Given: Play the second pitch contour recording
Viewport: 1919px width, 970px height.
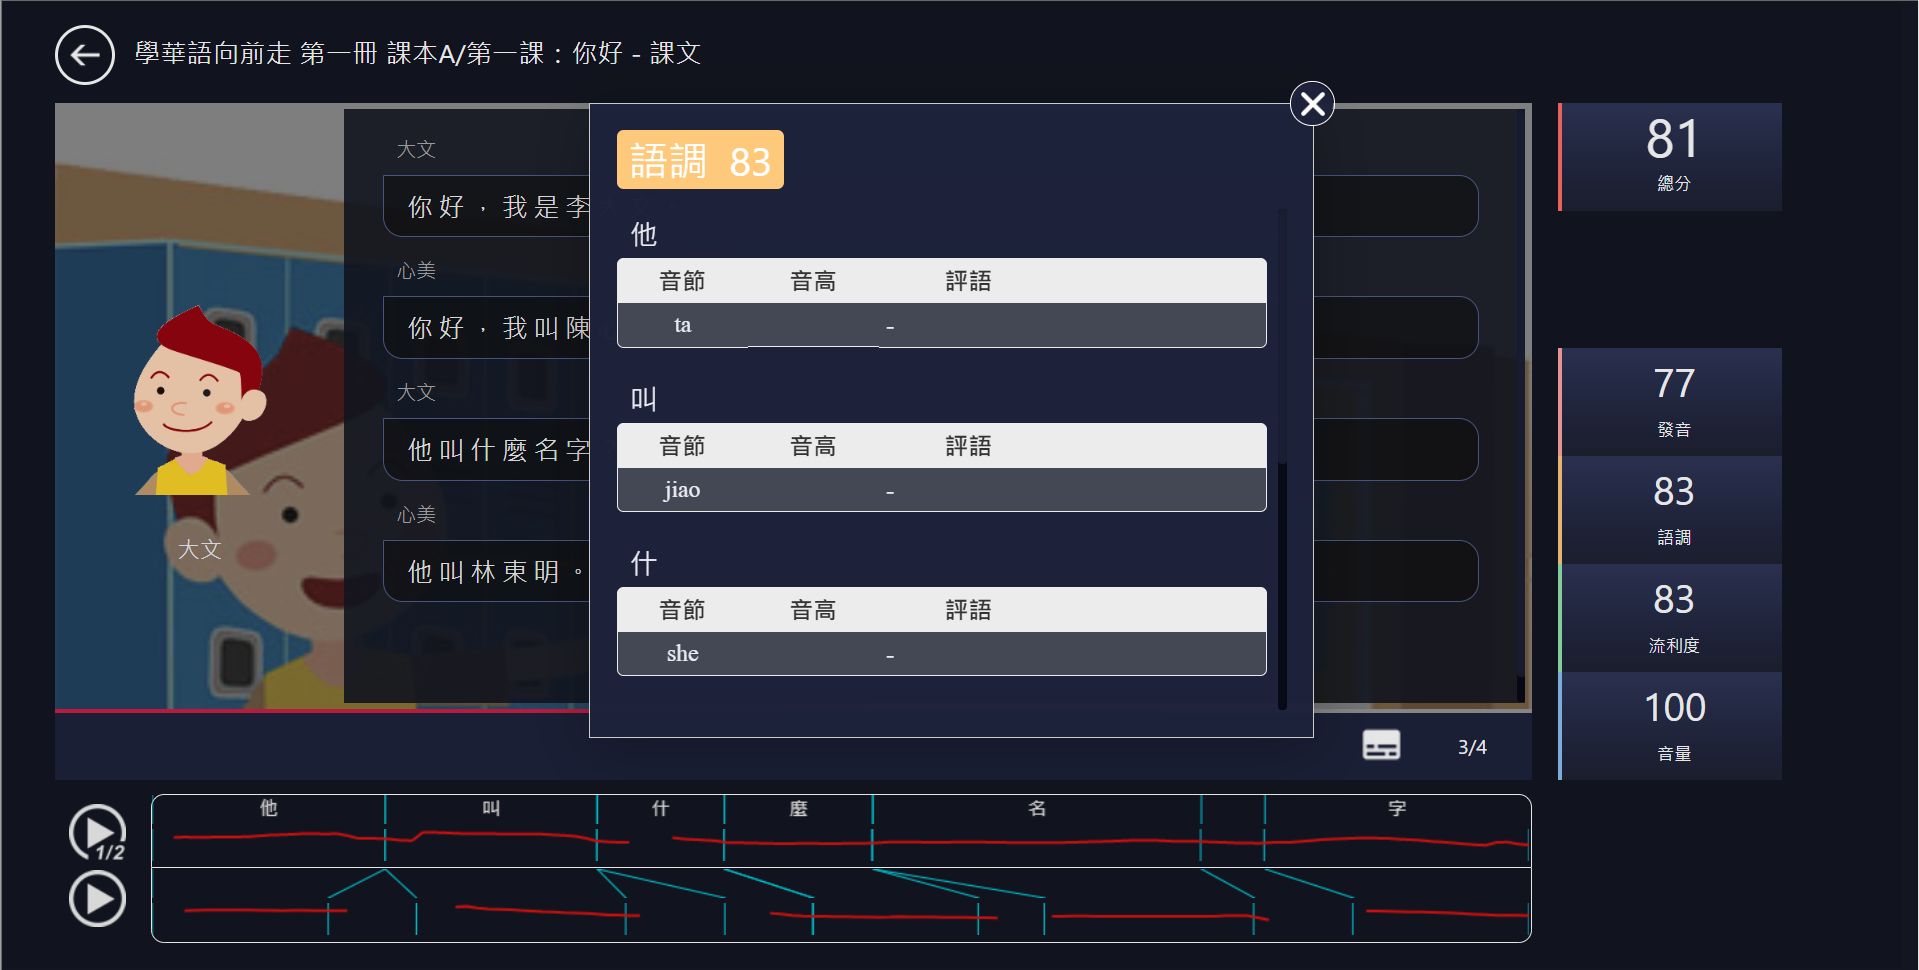Looking at the screenshot, I should pos(96,899).
